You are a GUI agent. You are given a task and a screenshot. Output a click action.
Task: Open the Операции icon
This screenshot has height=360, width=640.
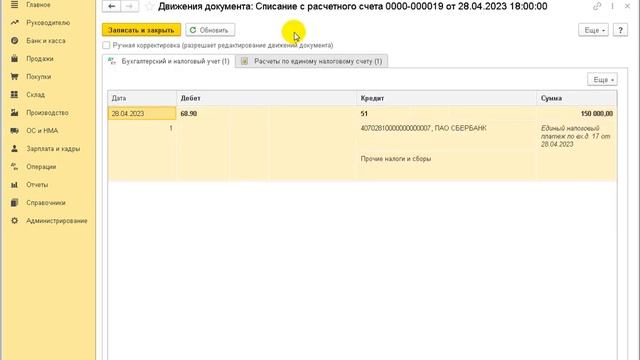14,167
